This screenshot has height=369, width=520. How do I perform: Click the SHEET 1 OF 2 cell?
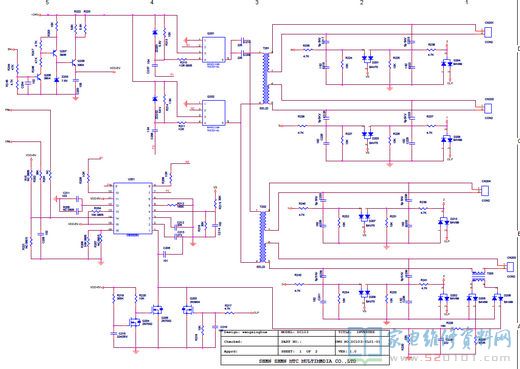306,351
